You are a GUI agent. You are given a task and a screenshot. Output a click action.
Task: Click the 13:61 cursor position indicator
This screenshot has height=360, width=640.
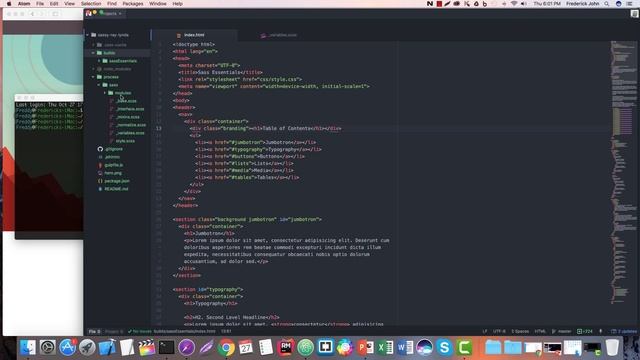(x=226, y=331)
